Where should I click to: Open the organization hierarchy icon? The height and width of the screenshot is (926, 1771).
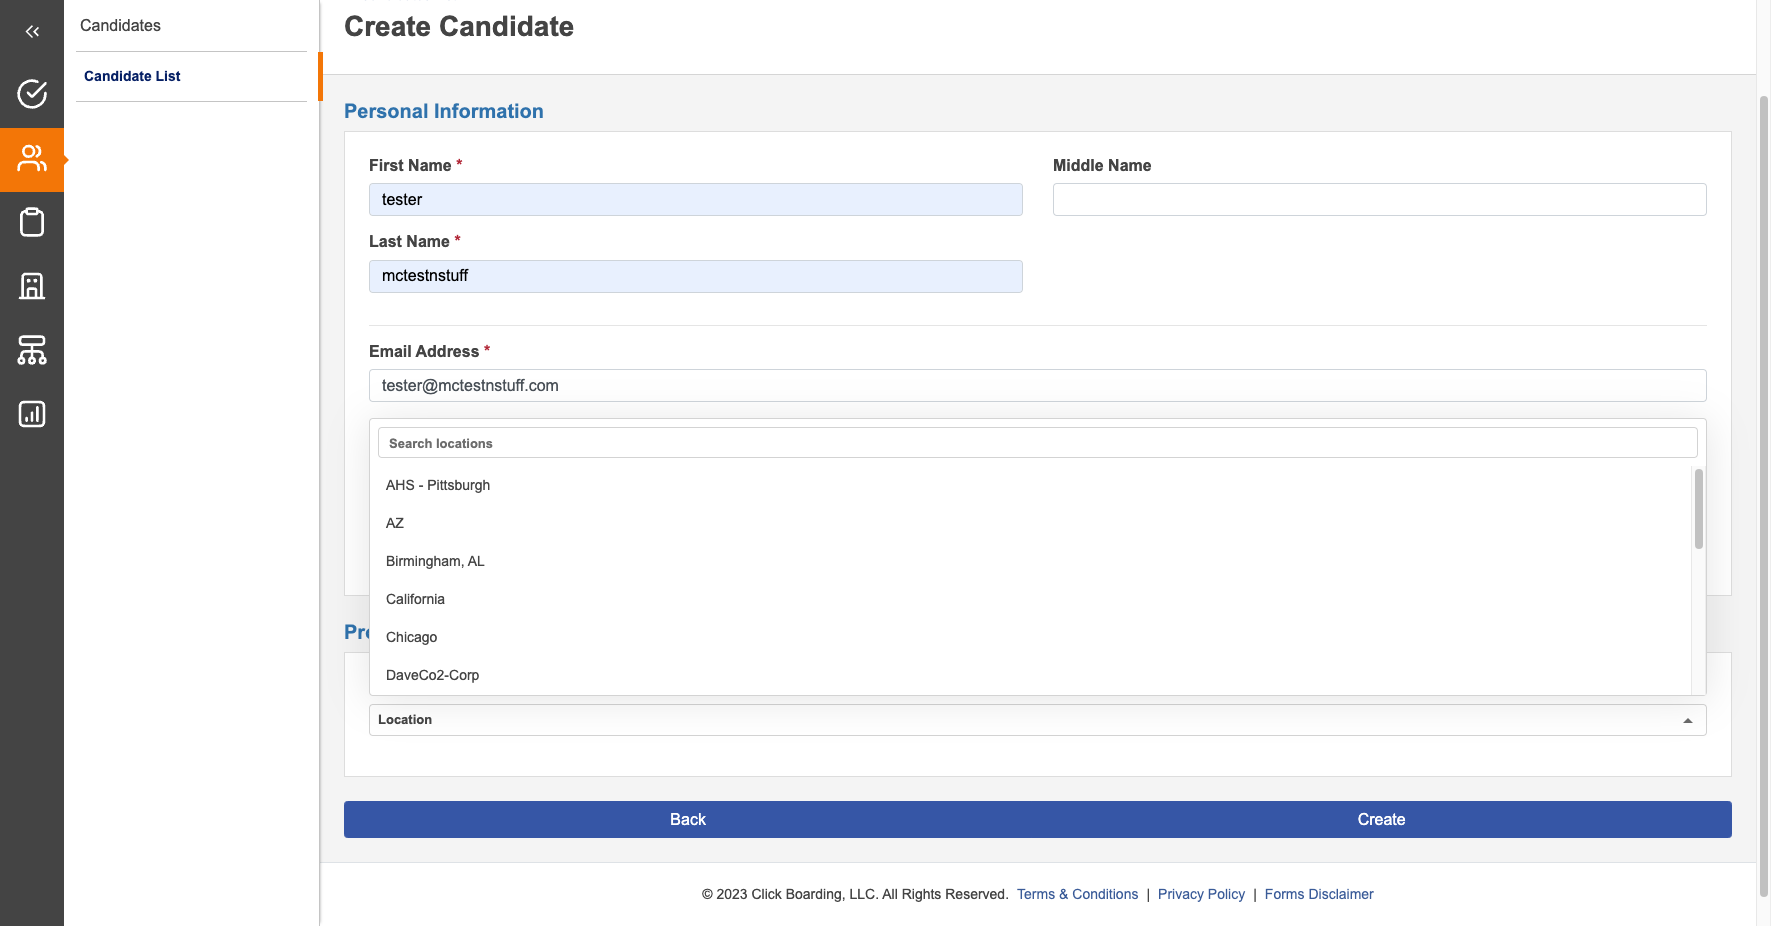[x=32, y=350]
